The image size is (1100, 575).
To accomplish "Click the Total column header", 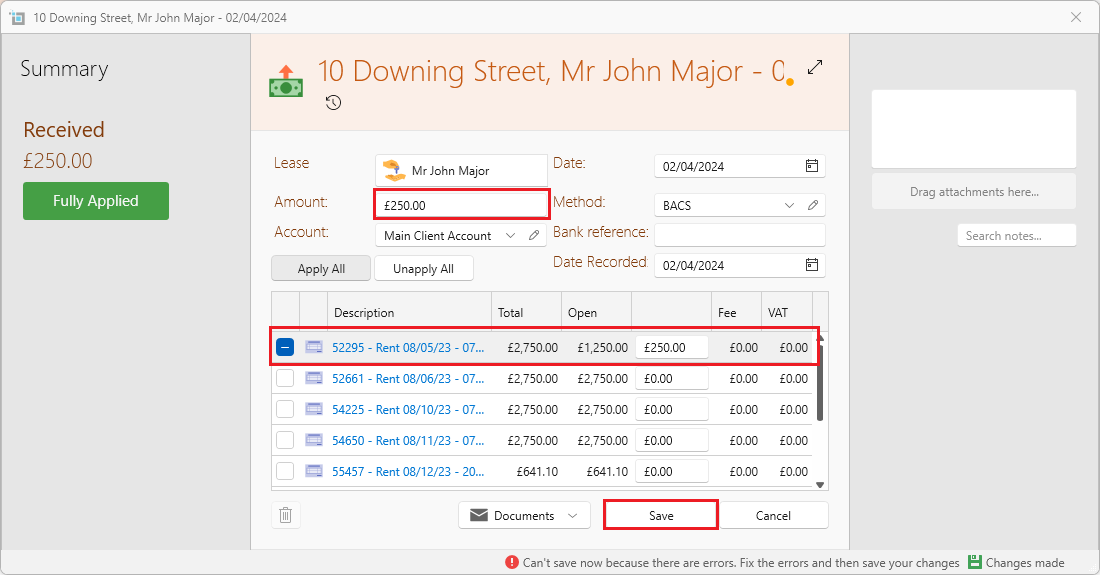I will pos(526,312).
